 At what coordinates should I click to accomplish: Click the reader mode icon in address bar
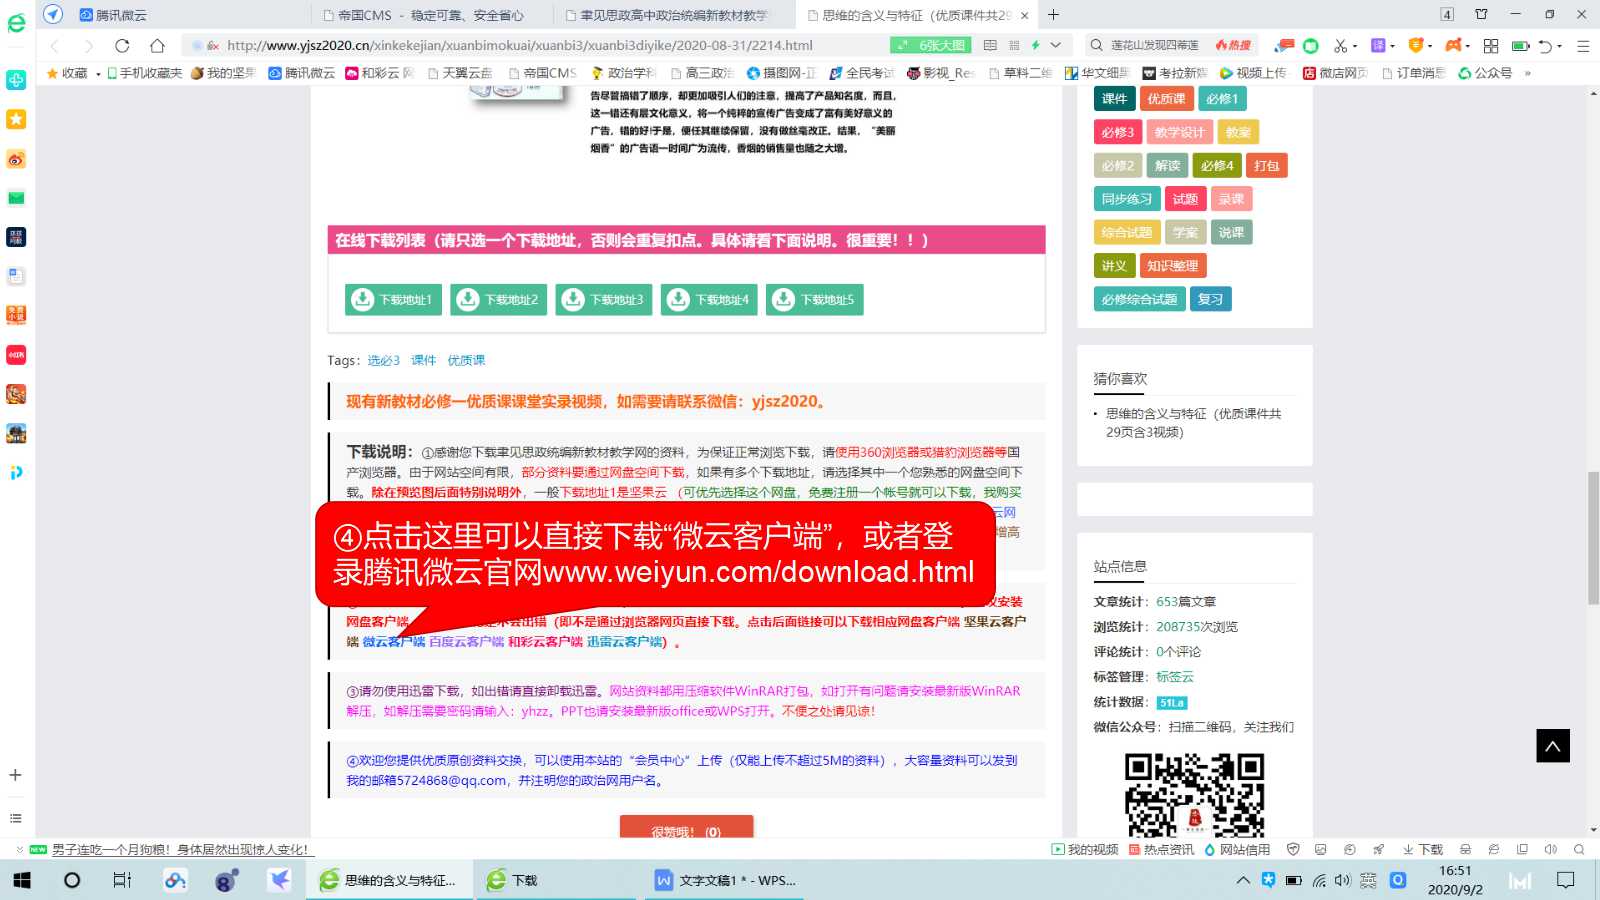point(990,45)
